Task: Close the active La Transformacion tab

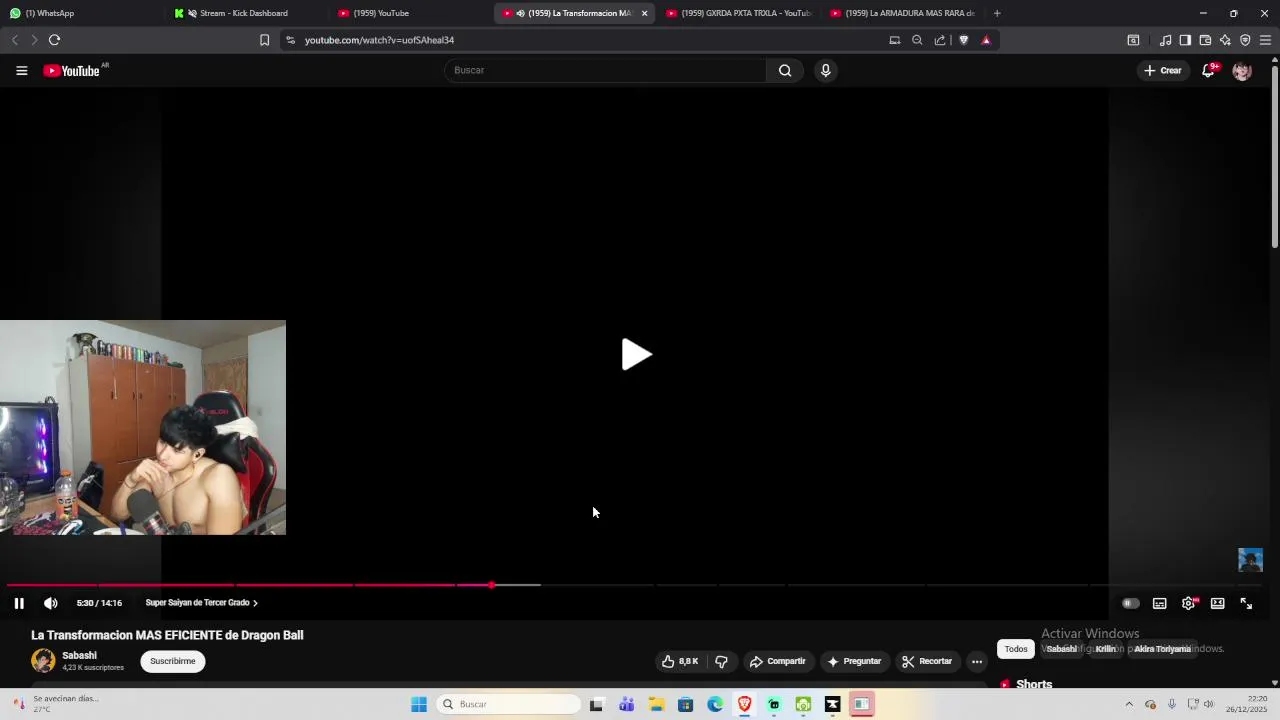Action: pos(644,13)
